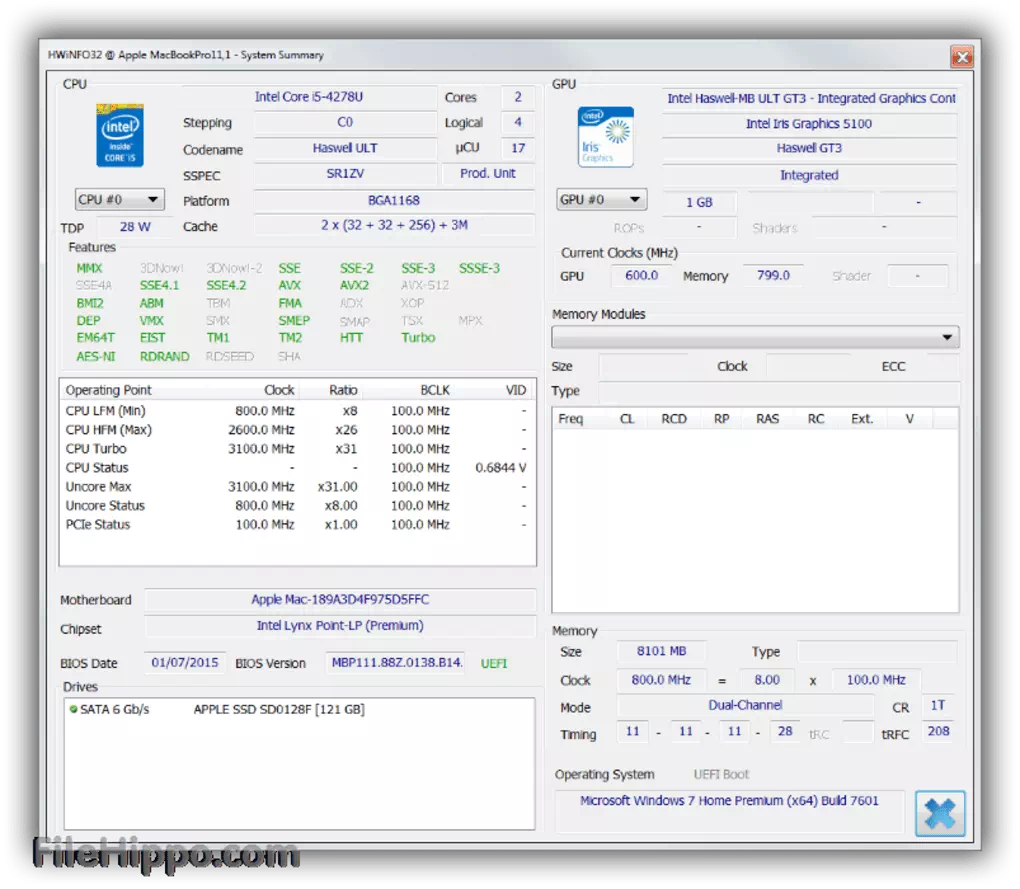The width and height of the screenshot is (1020, 889).
Task: Select the Uncore Max row
Action: pyautogui.click(x=297, y=486)
